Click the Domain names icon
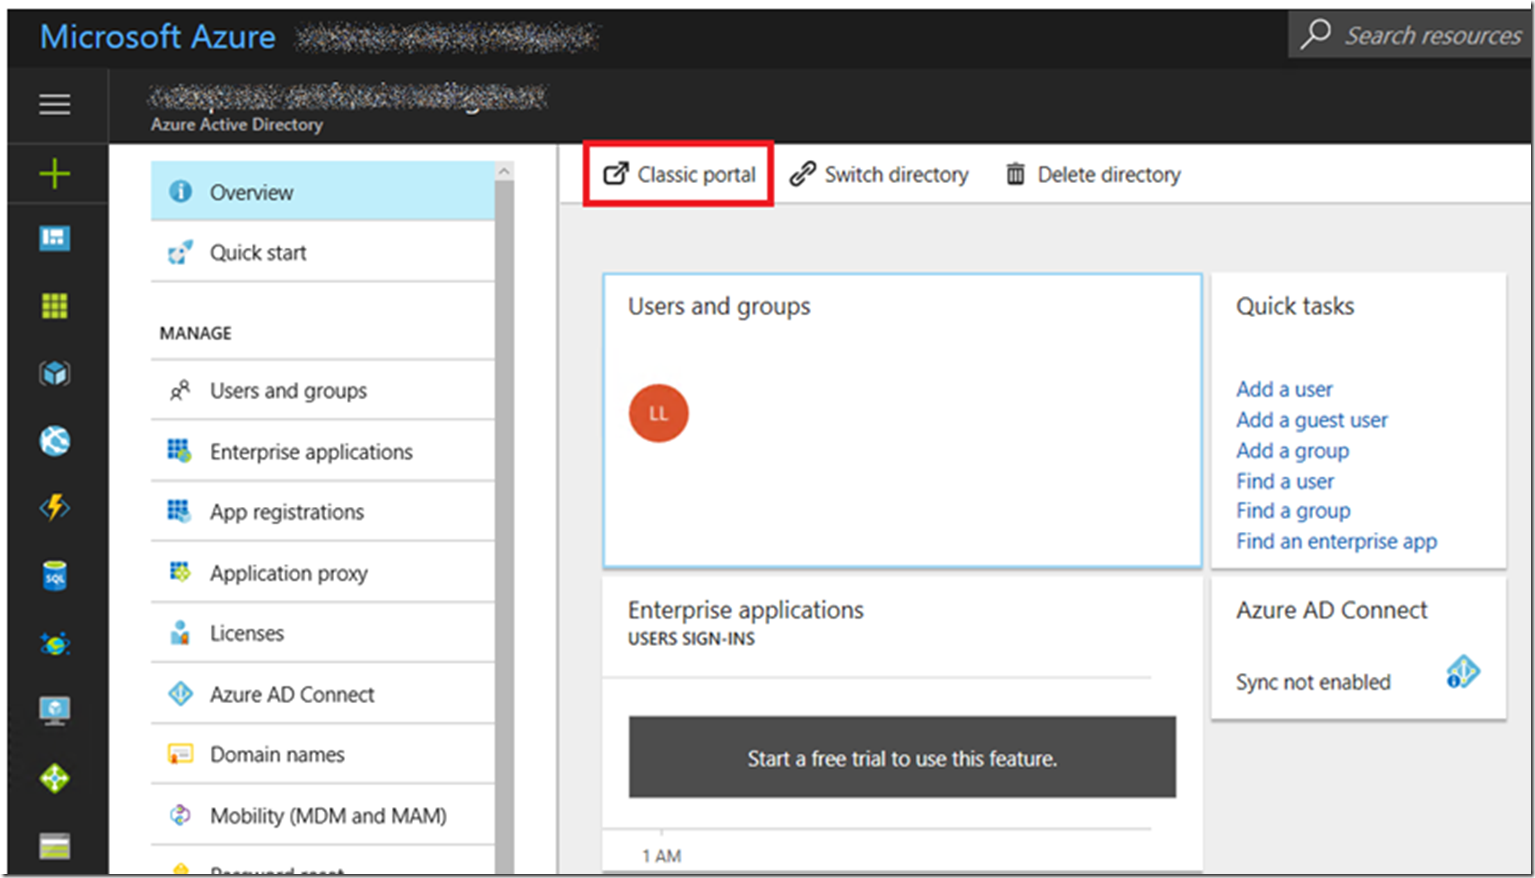This screenshot has height=878, width=1535. coord(180,754)
